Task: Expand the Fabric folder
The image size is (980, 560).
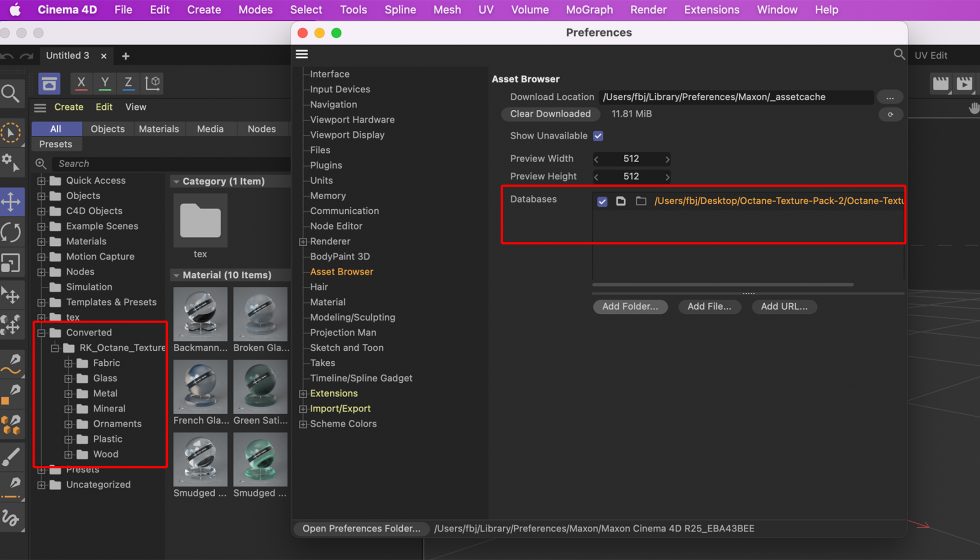Action: point(68,363)
